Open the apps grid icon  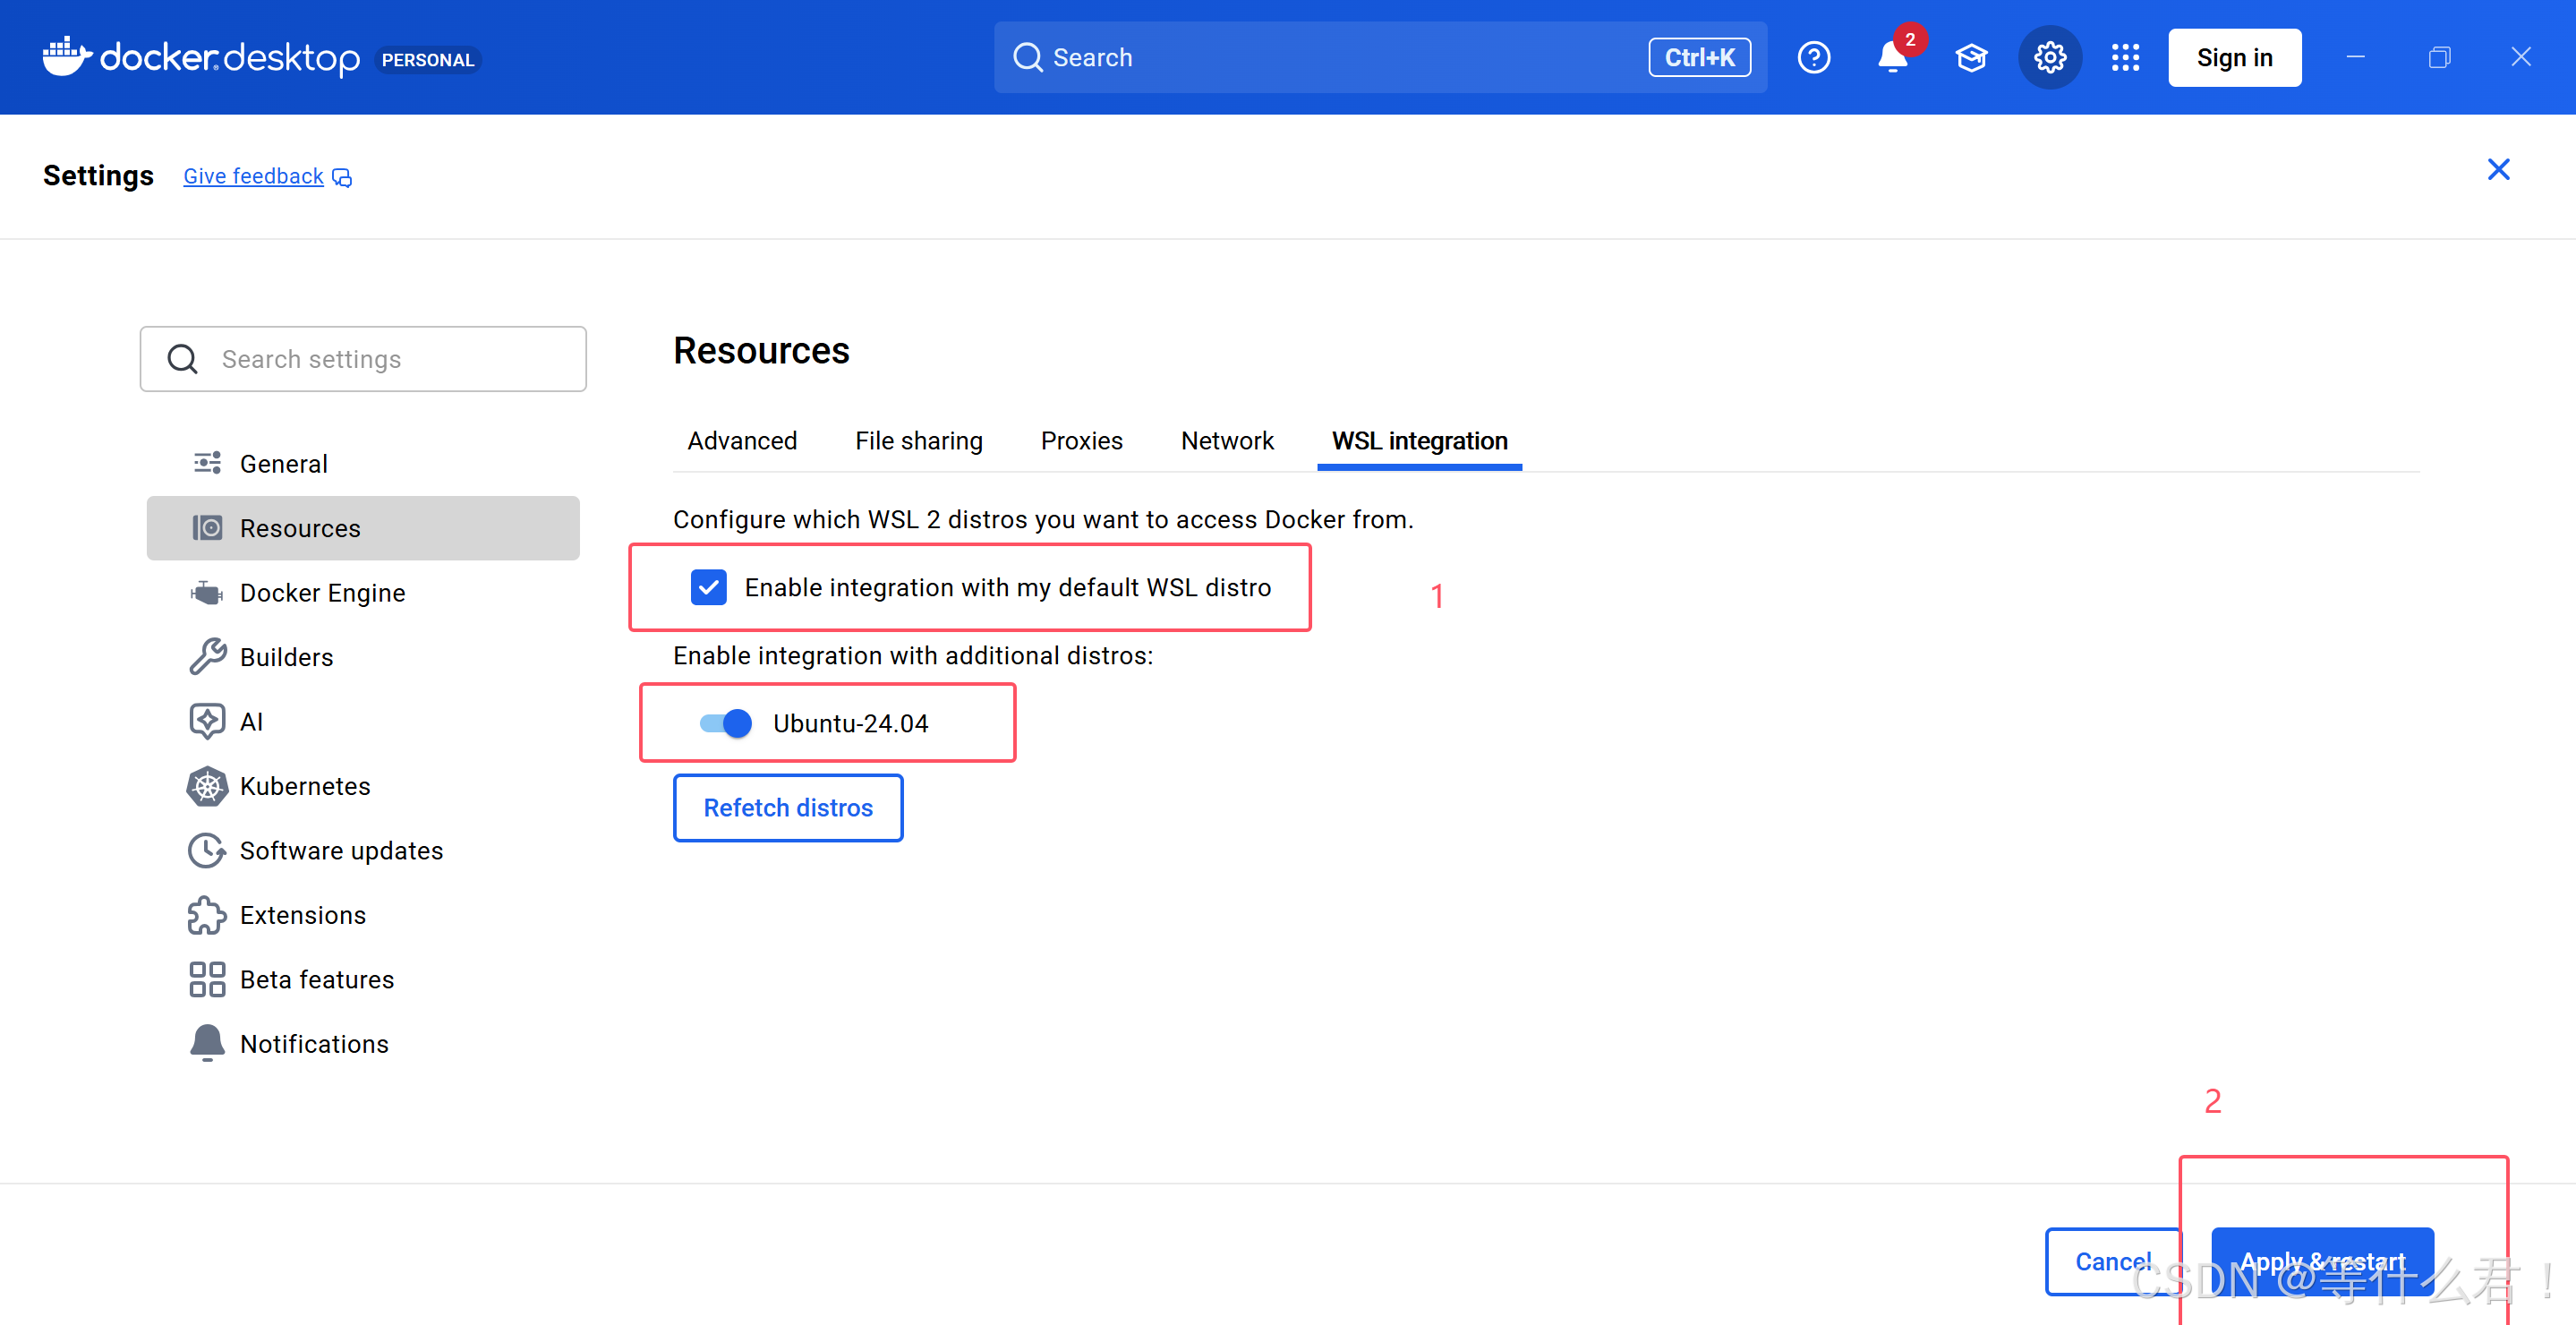[2125, 58]
